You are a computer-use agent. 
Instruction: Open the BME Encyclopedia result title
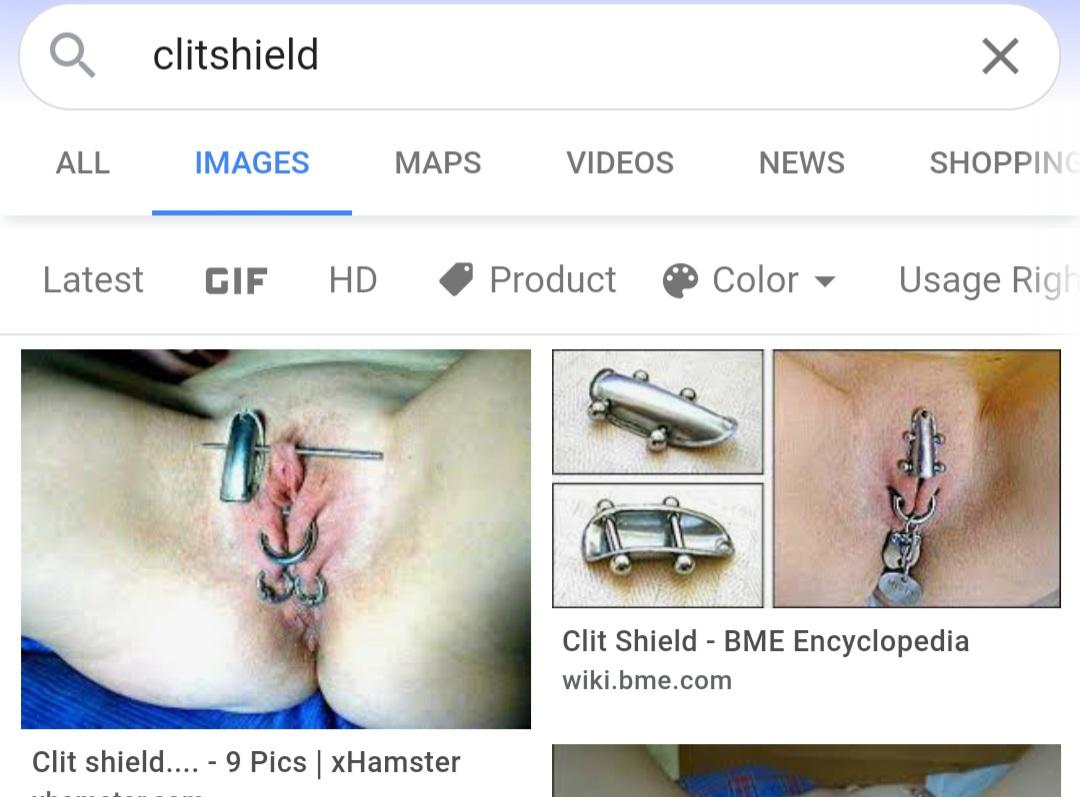pyautogui.click(x=766, y=641)
